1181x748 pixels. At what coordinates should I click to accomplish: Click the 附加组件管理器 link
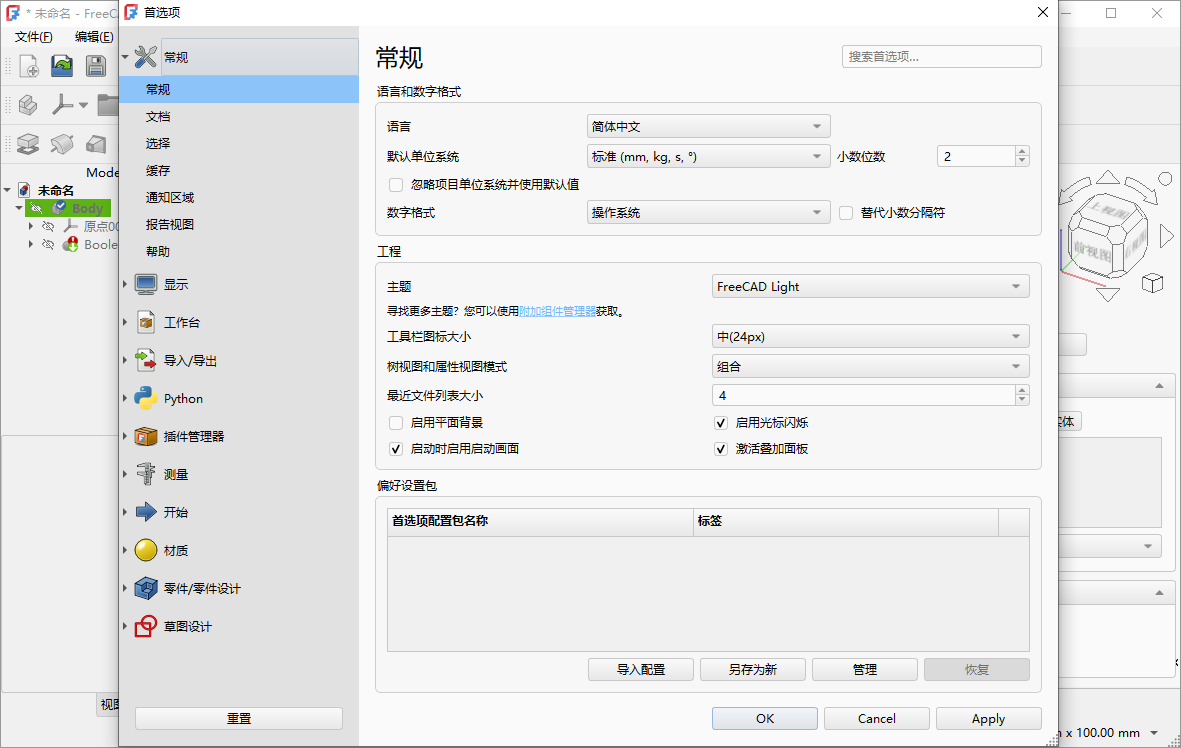[560, 311]
